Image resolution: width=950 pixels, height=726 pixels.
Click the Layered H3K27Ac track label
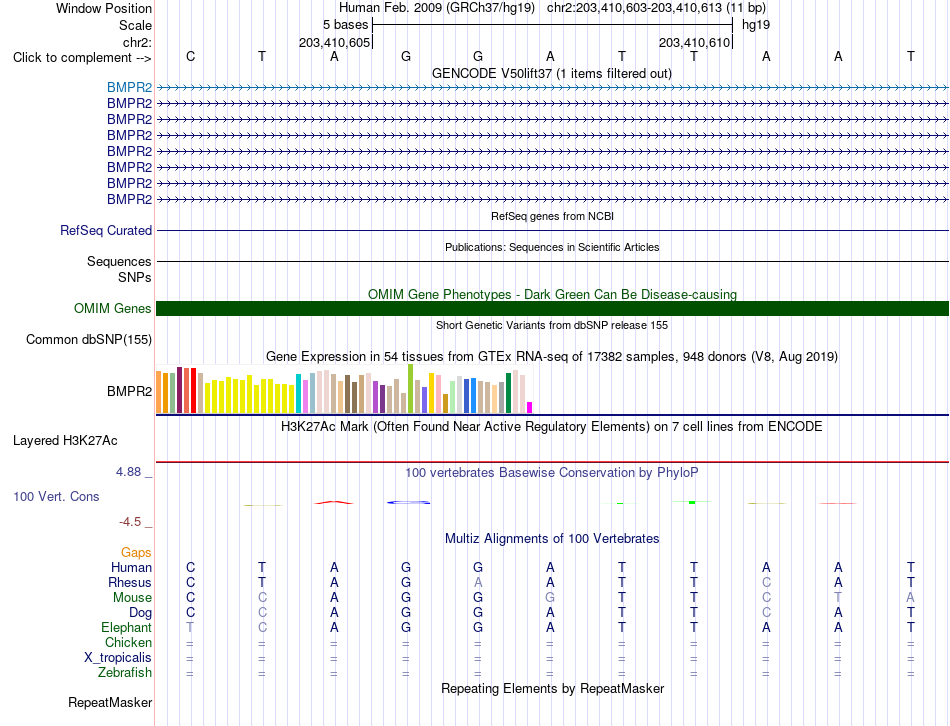pyautogui.click(x=65, y=441)
